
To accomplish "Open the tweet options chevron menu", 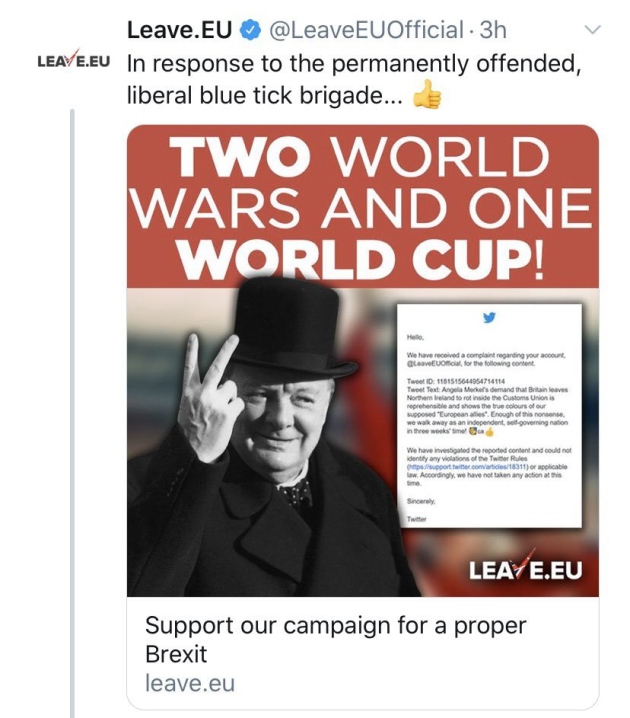I will (x=593, y=31).
